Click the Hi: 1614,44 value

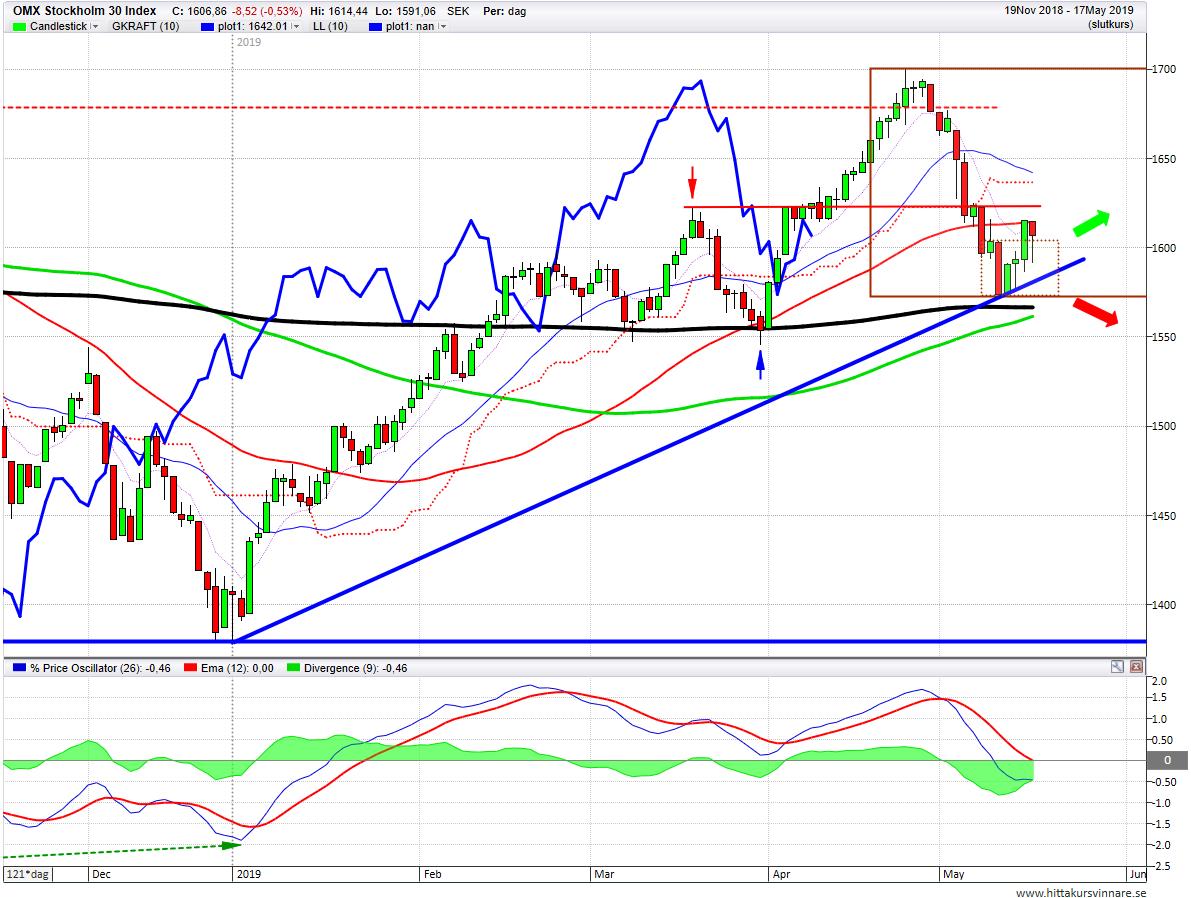tap(339, 11)
